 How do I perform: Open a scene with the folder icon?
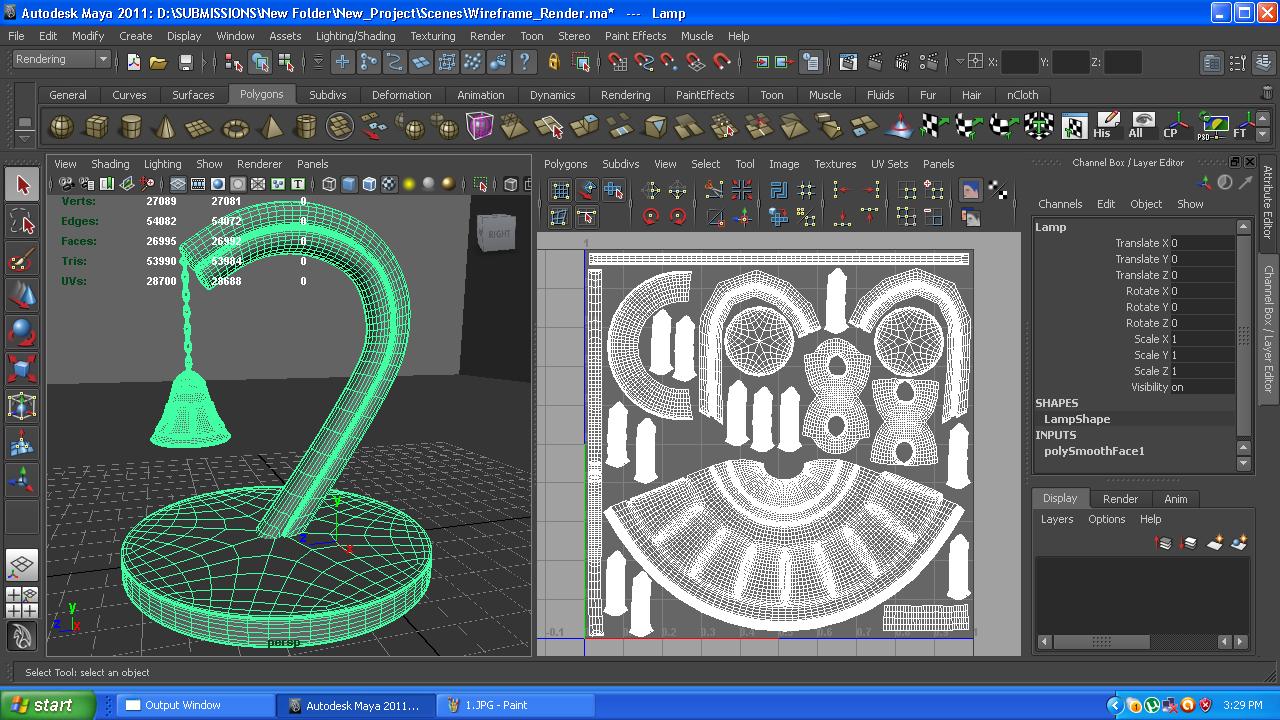point(158,62)
